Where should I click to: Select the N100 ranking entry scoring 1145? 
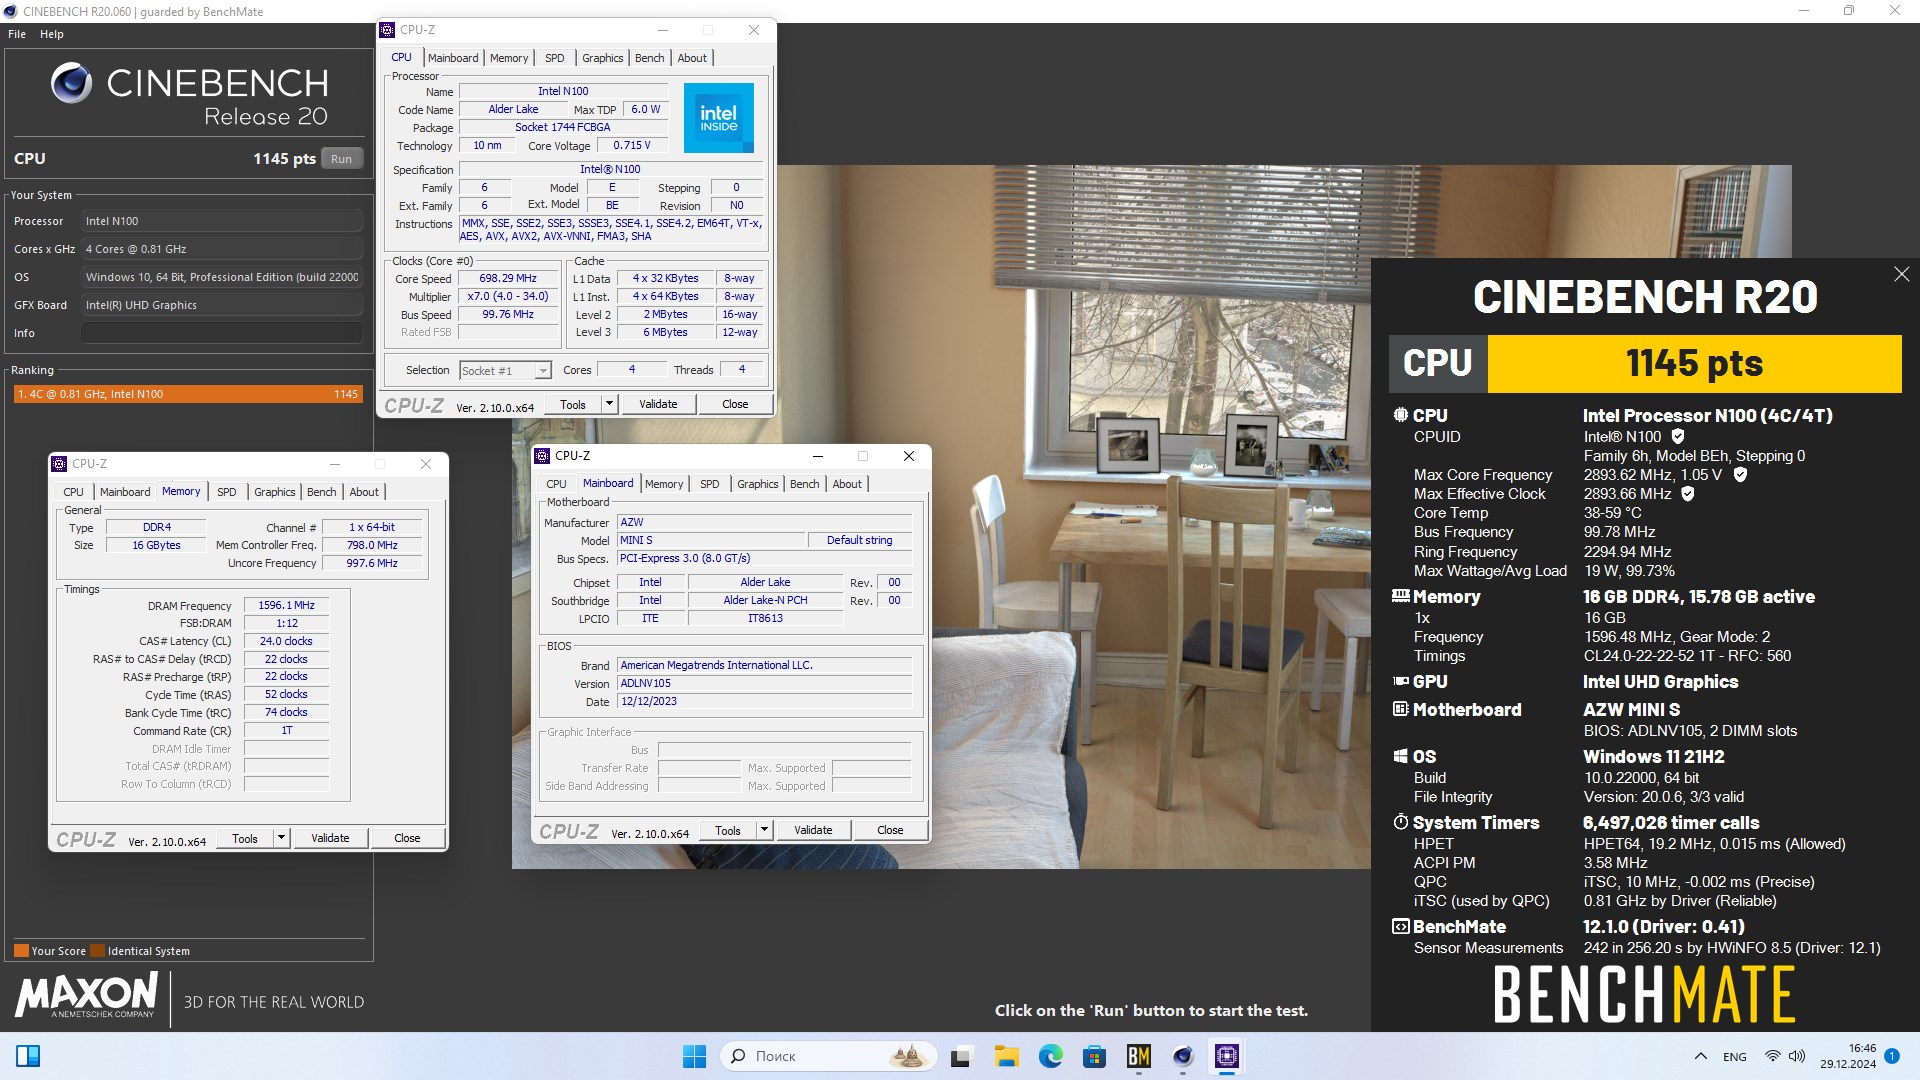pos(188,394)
